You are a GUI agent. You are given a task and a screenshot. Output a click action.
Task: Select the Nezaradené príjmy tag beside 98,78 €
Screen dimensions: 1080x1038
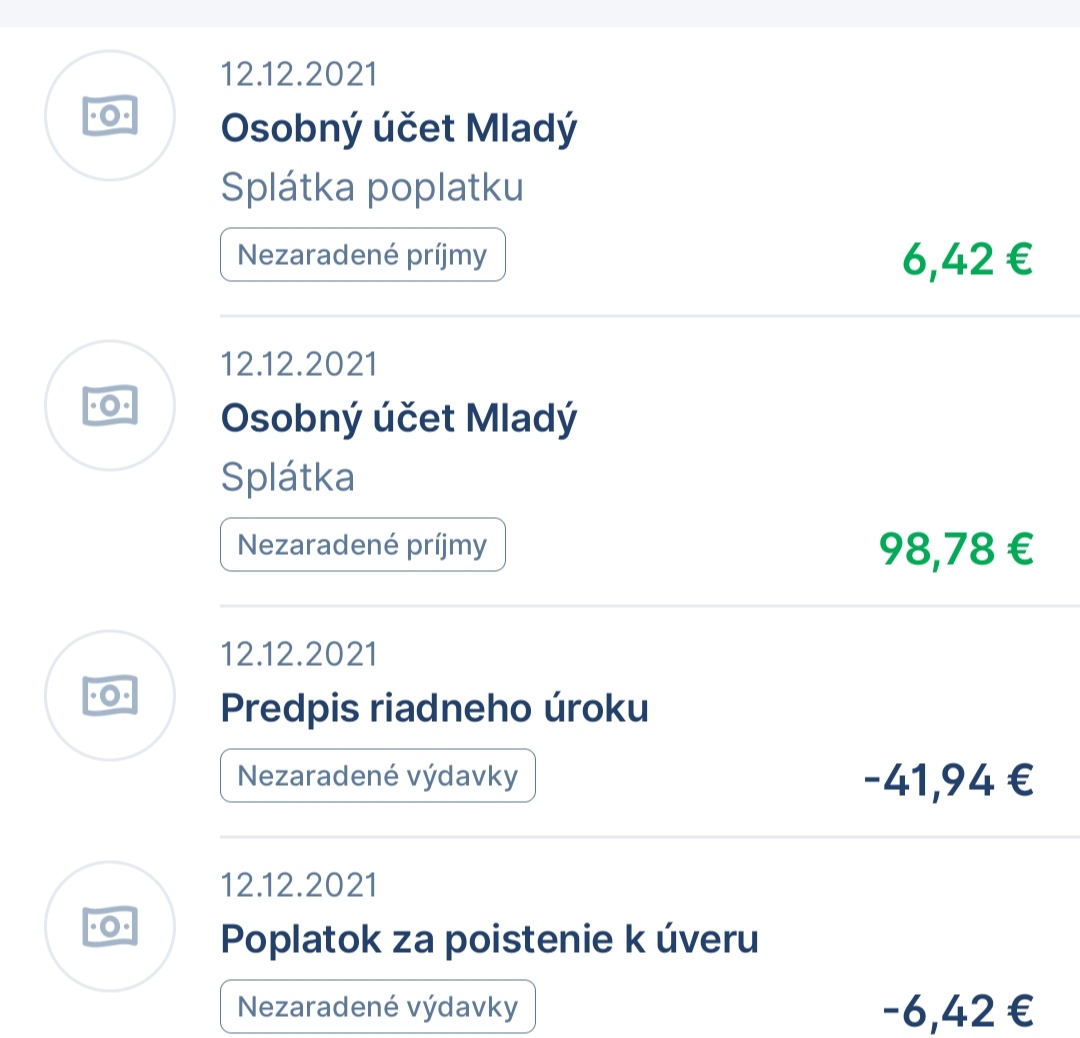tap(362, 545)
